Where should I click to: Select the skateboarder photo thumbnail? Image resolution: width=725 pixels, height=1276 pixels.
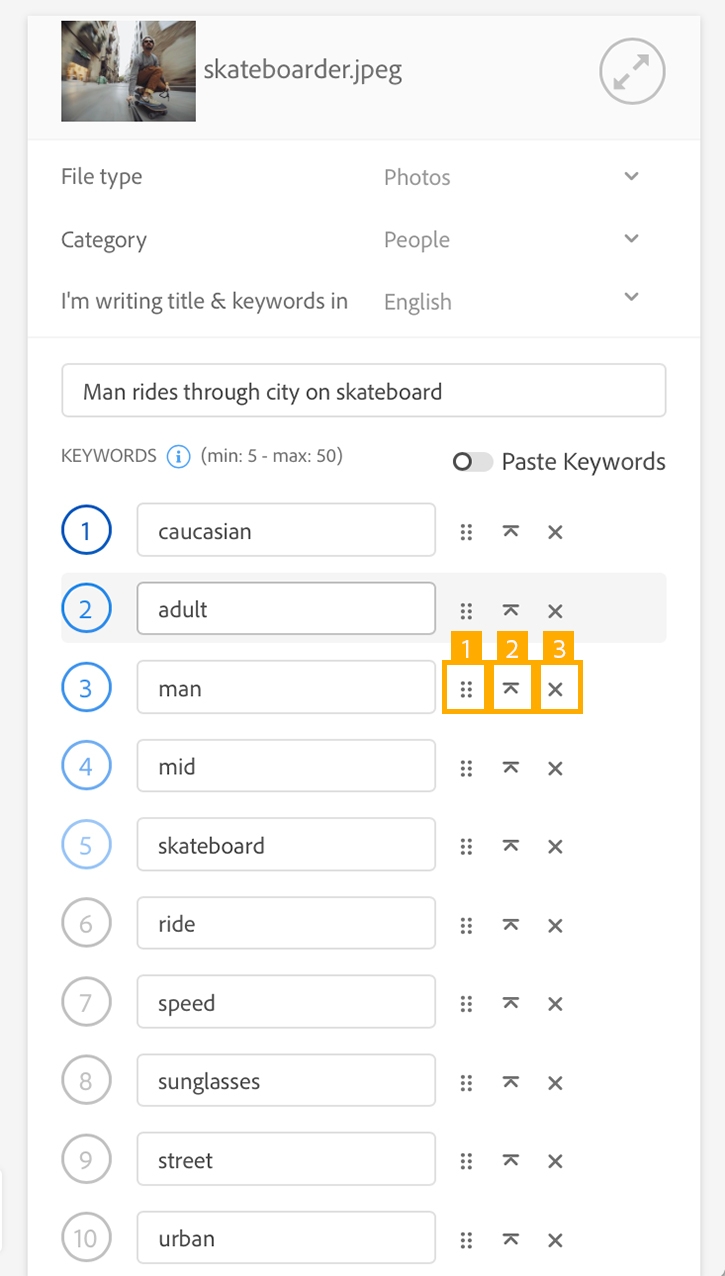pyautogui.click(x=128, y=71)
